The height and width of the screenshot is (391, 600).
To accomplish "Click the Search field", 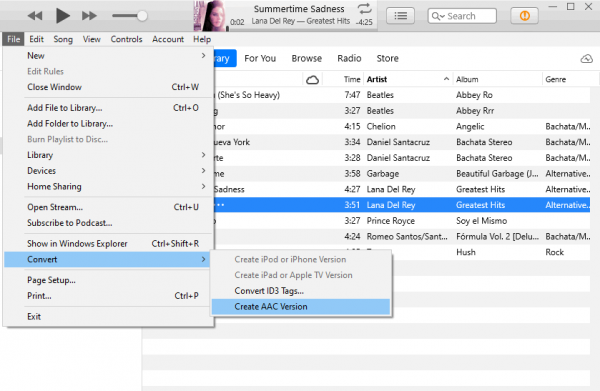I will click(462, 16).
